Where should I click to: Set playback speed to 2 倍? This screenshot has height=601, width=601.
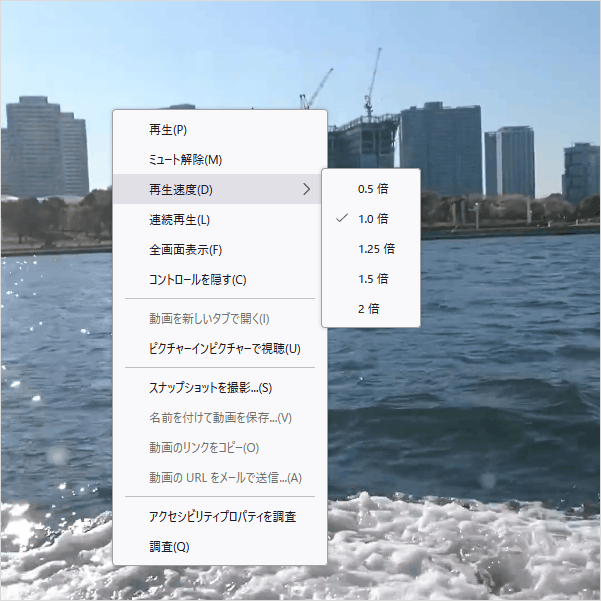click(x=371, y=308)
